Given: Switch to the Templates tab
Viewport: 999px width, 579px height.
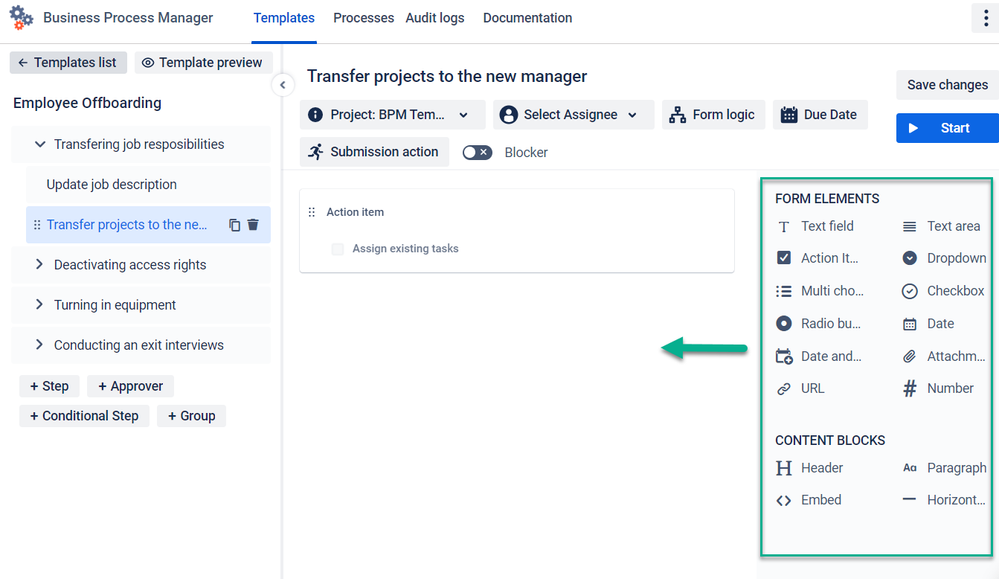Looking at the screenshot, I should coord(284,18).
